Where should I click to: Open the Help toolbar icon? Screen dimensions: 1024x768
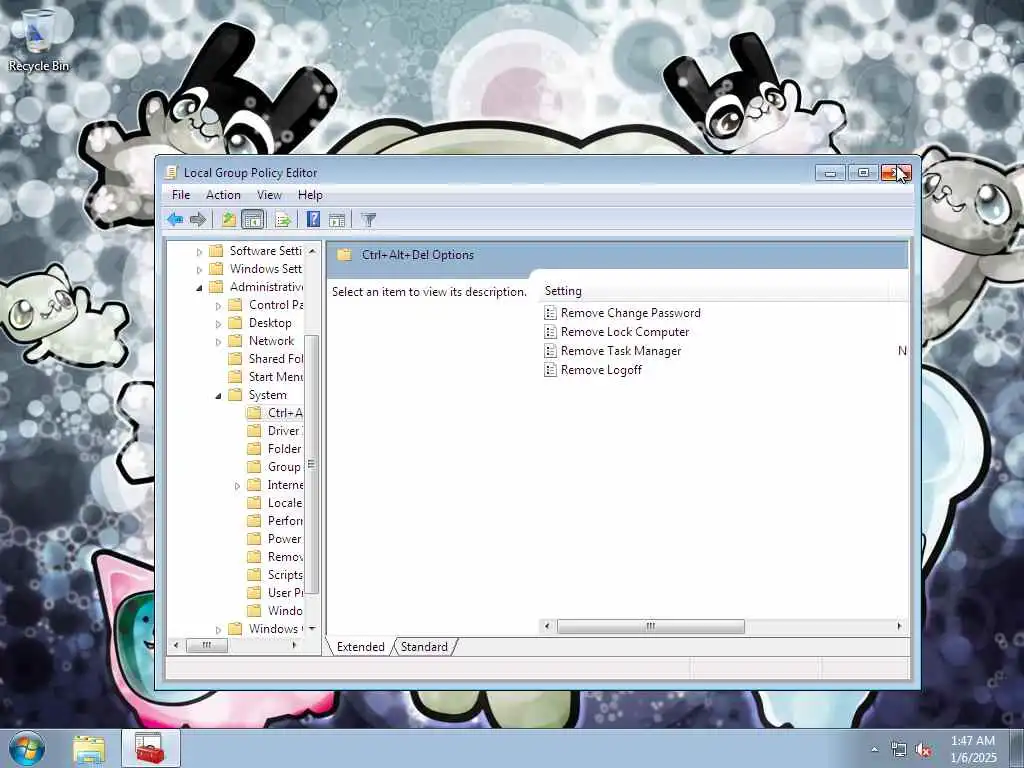click(x=313, y=219)
